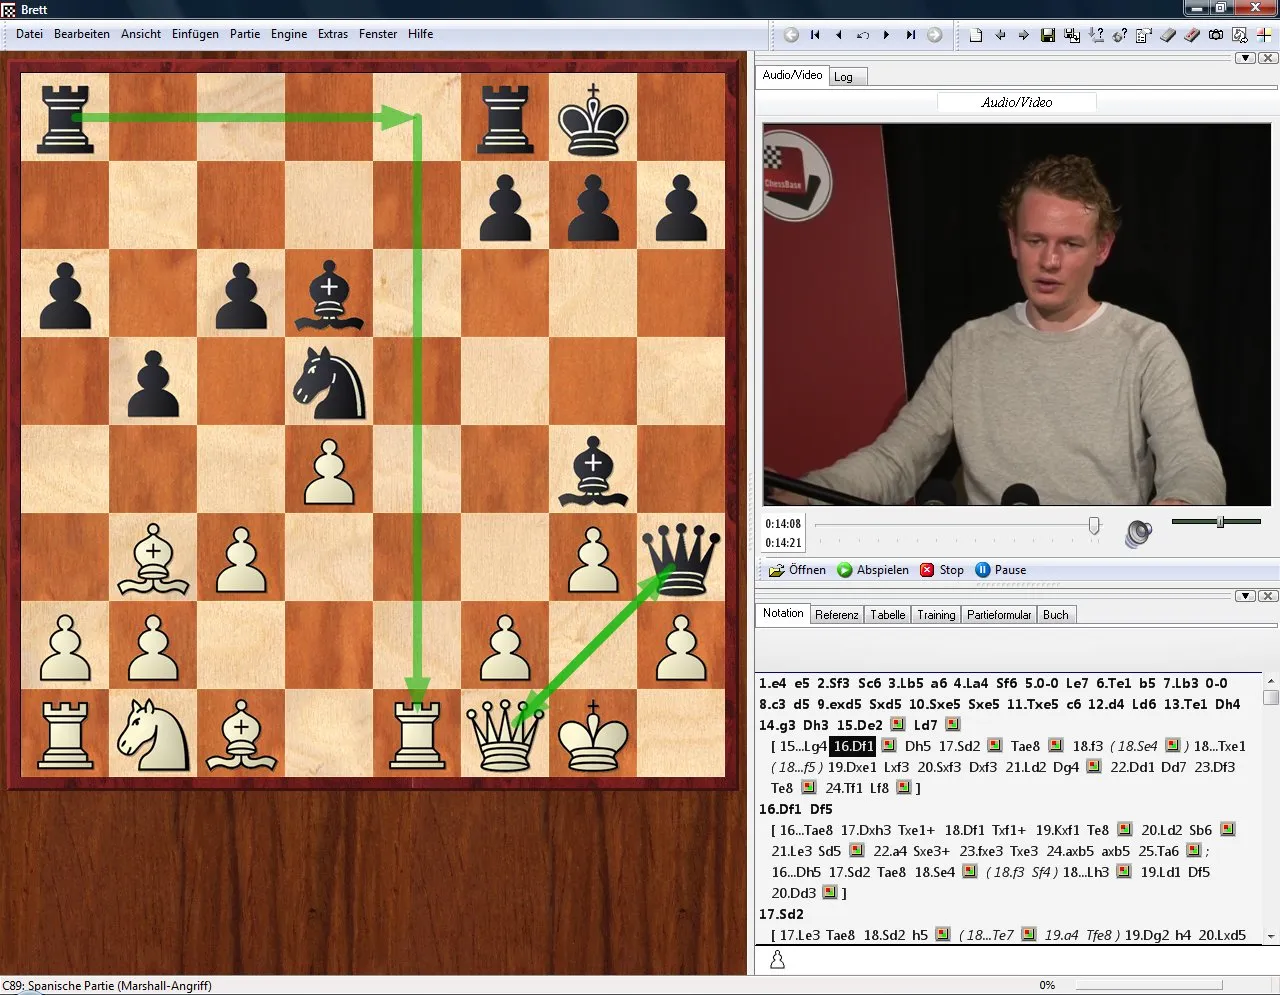The image size is (1280, 995).
Task: Click the black bishop on g4
Action: (593, 470)
